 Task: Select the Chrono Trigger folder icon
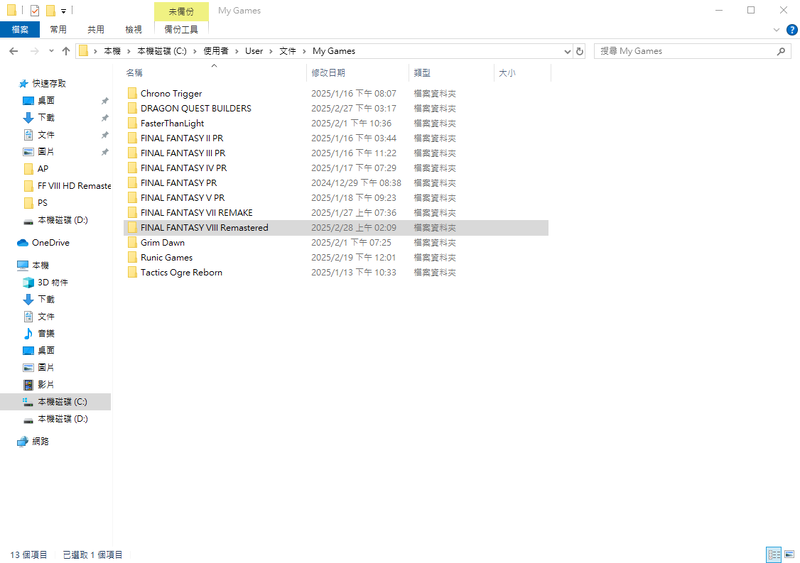pos(133,93)
